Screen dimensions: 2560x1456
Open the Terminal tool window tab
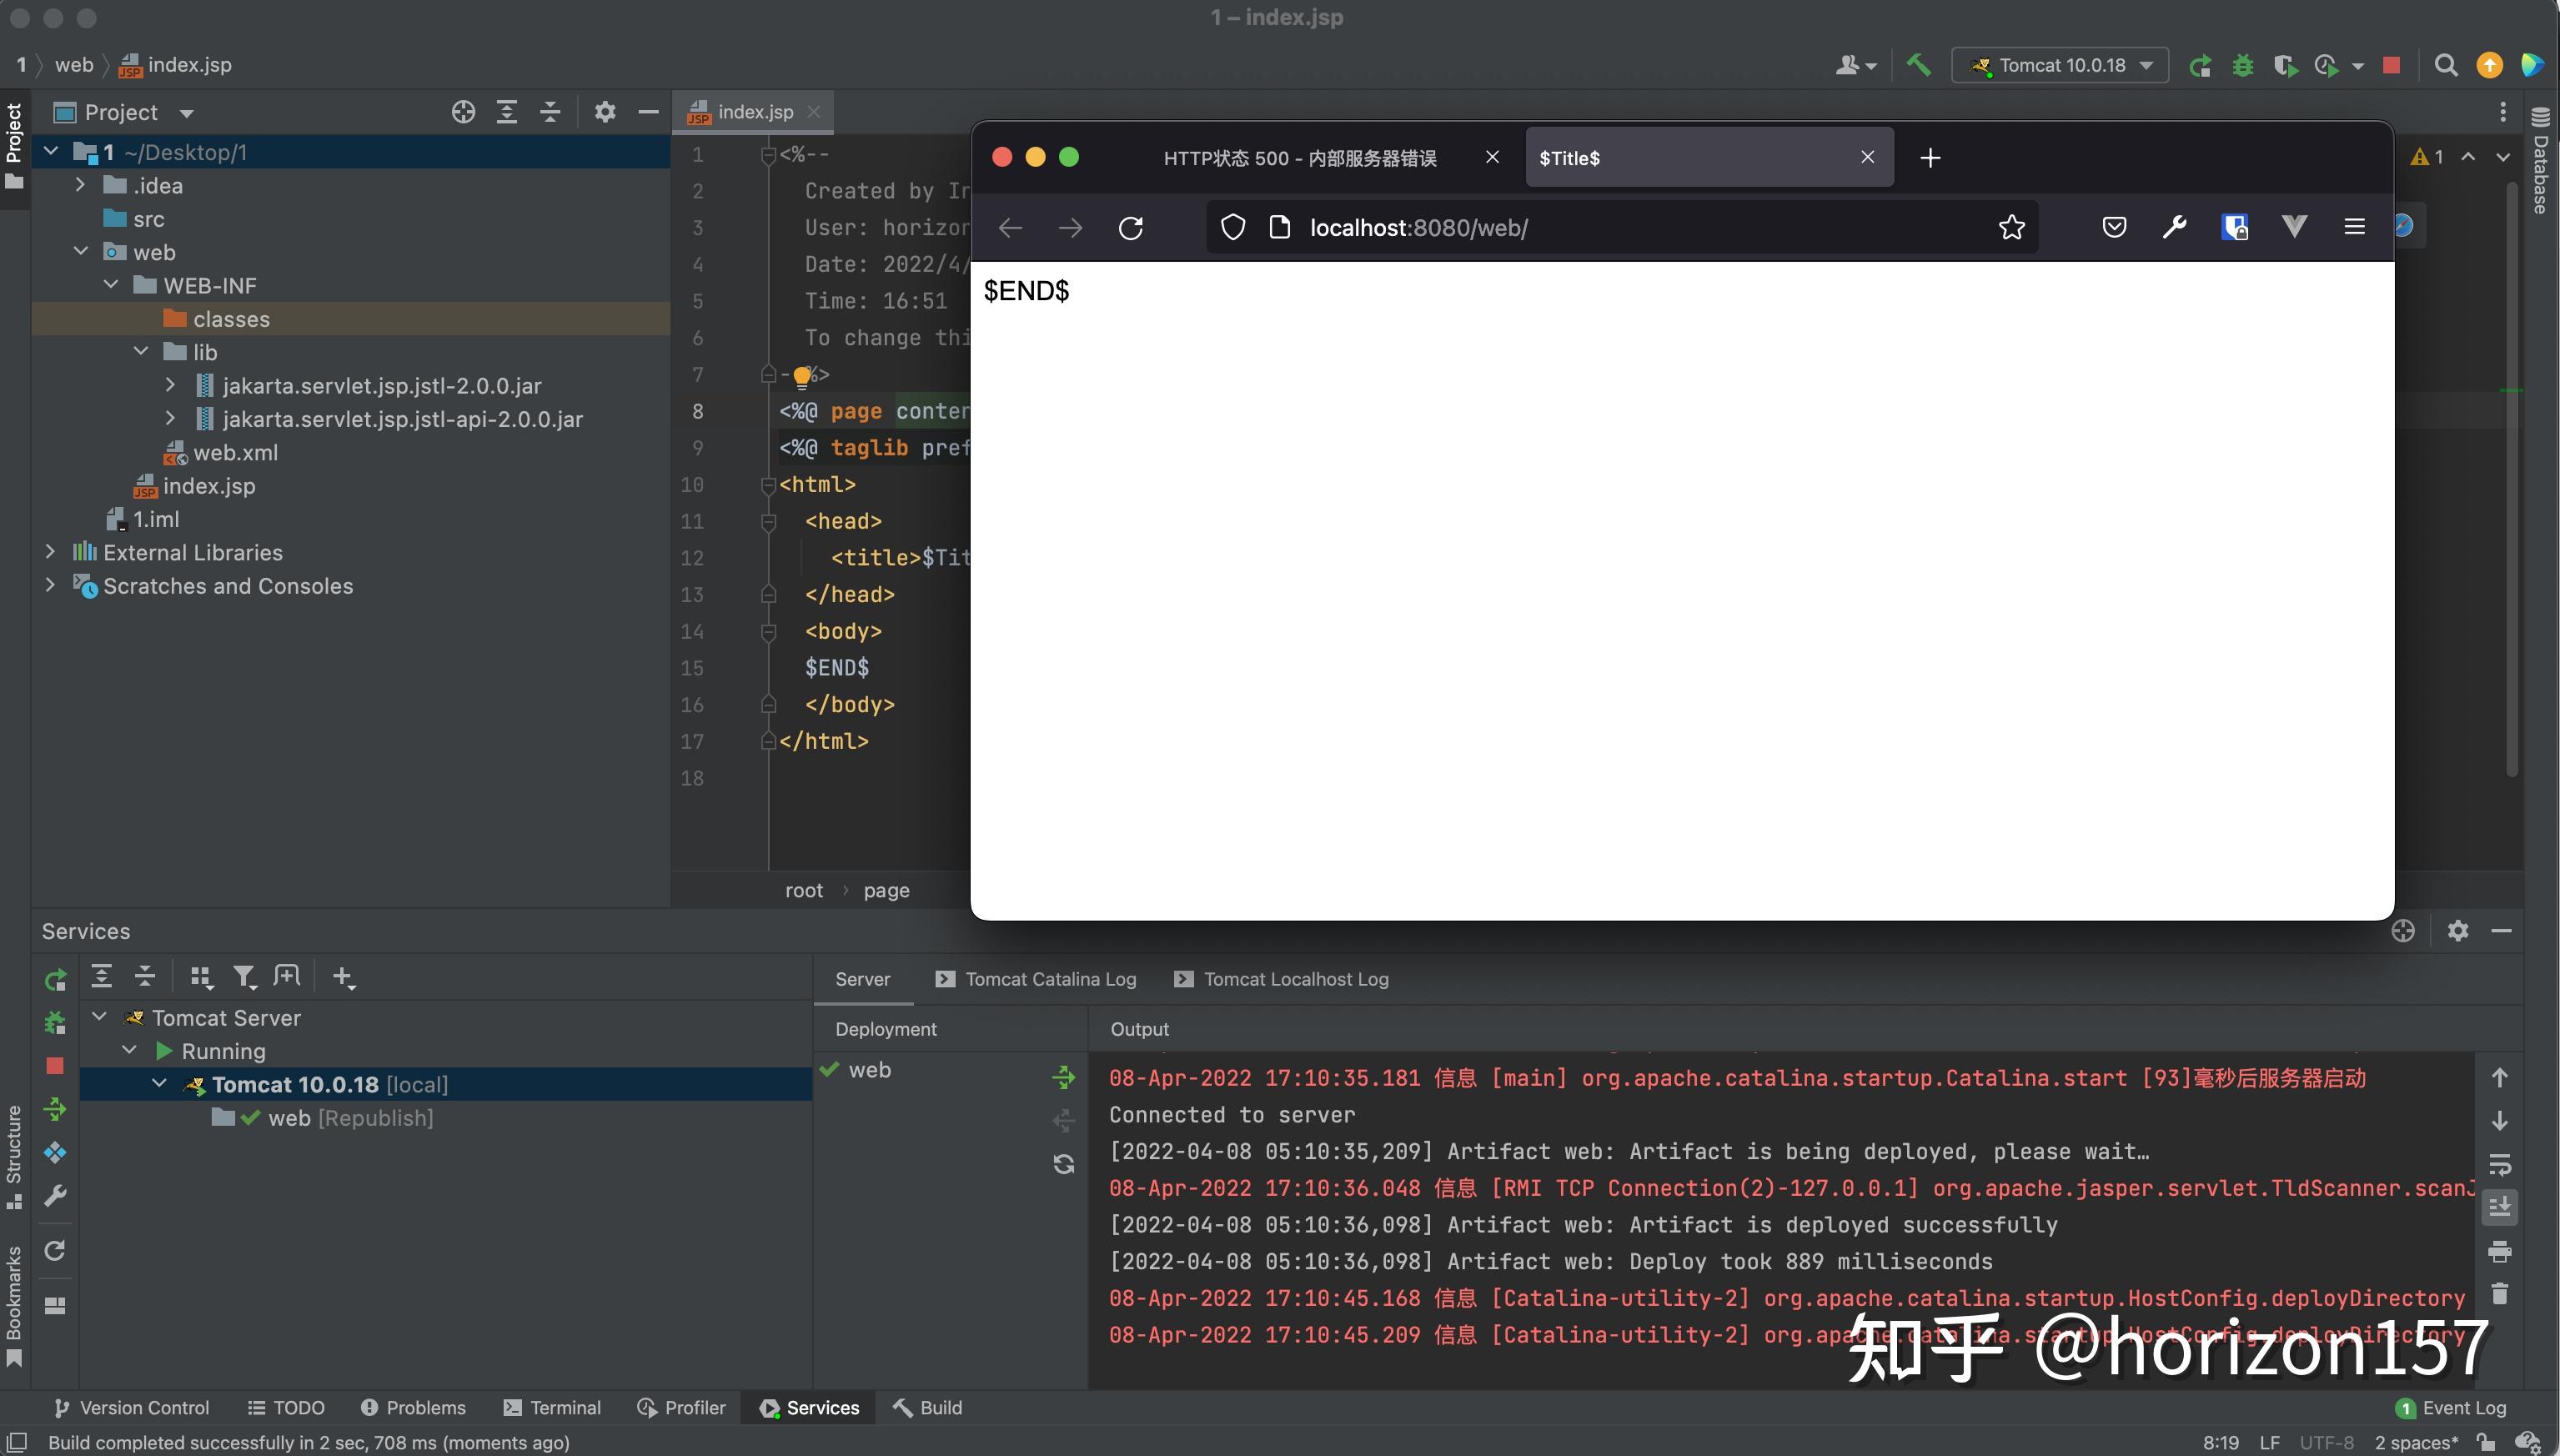(x=553, y=1407)
